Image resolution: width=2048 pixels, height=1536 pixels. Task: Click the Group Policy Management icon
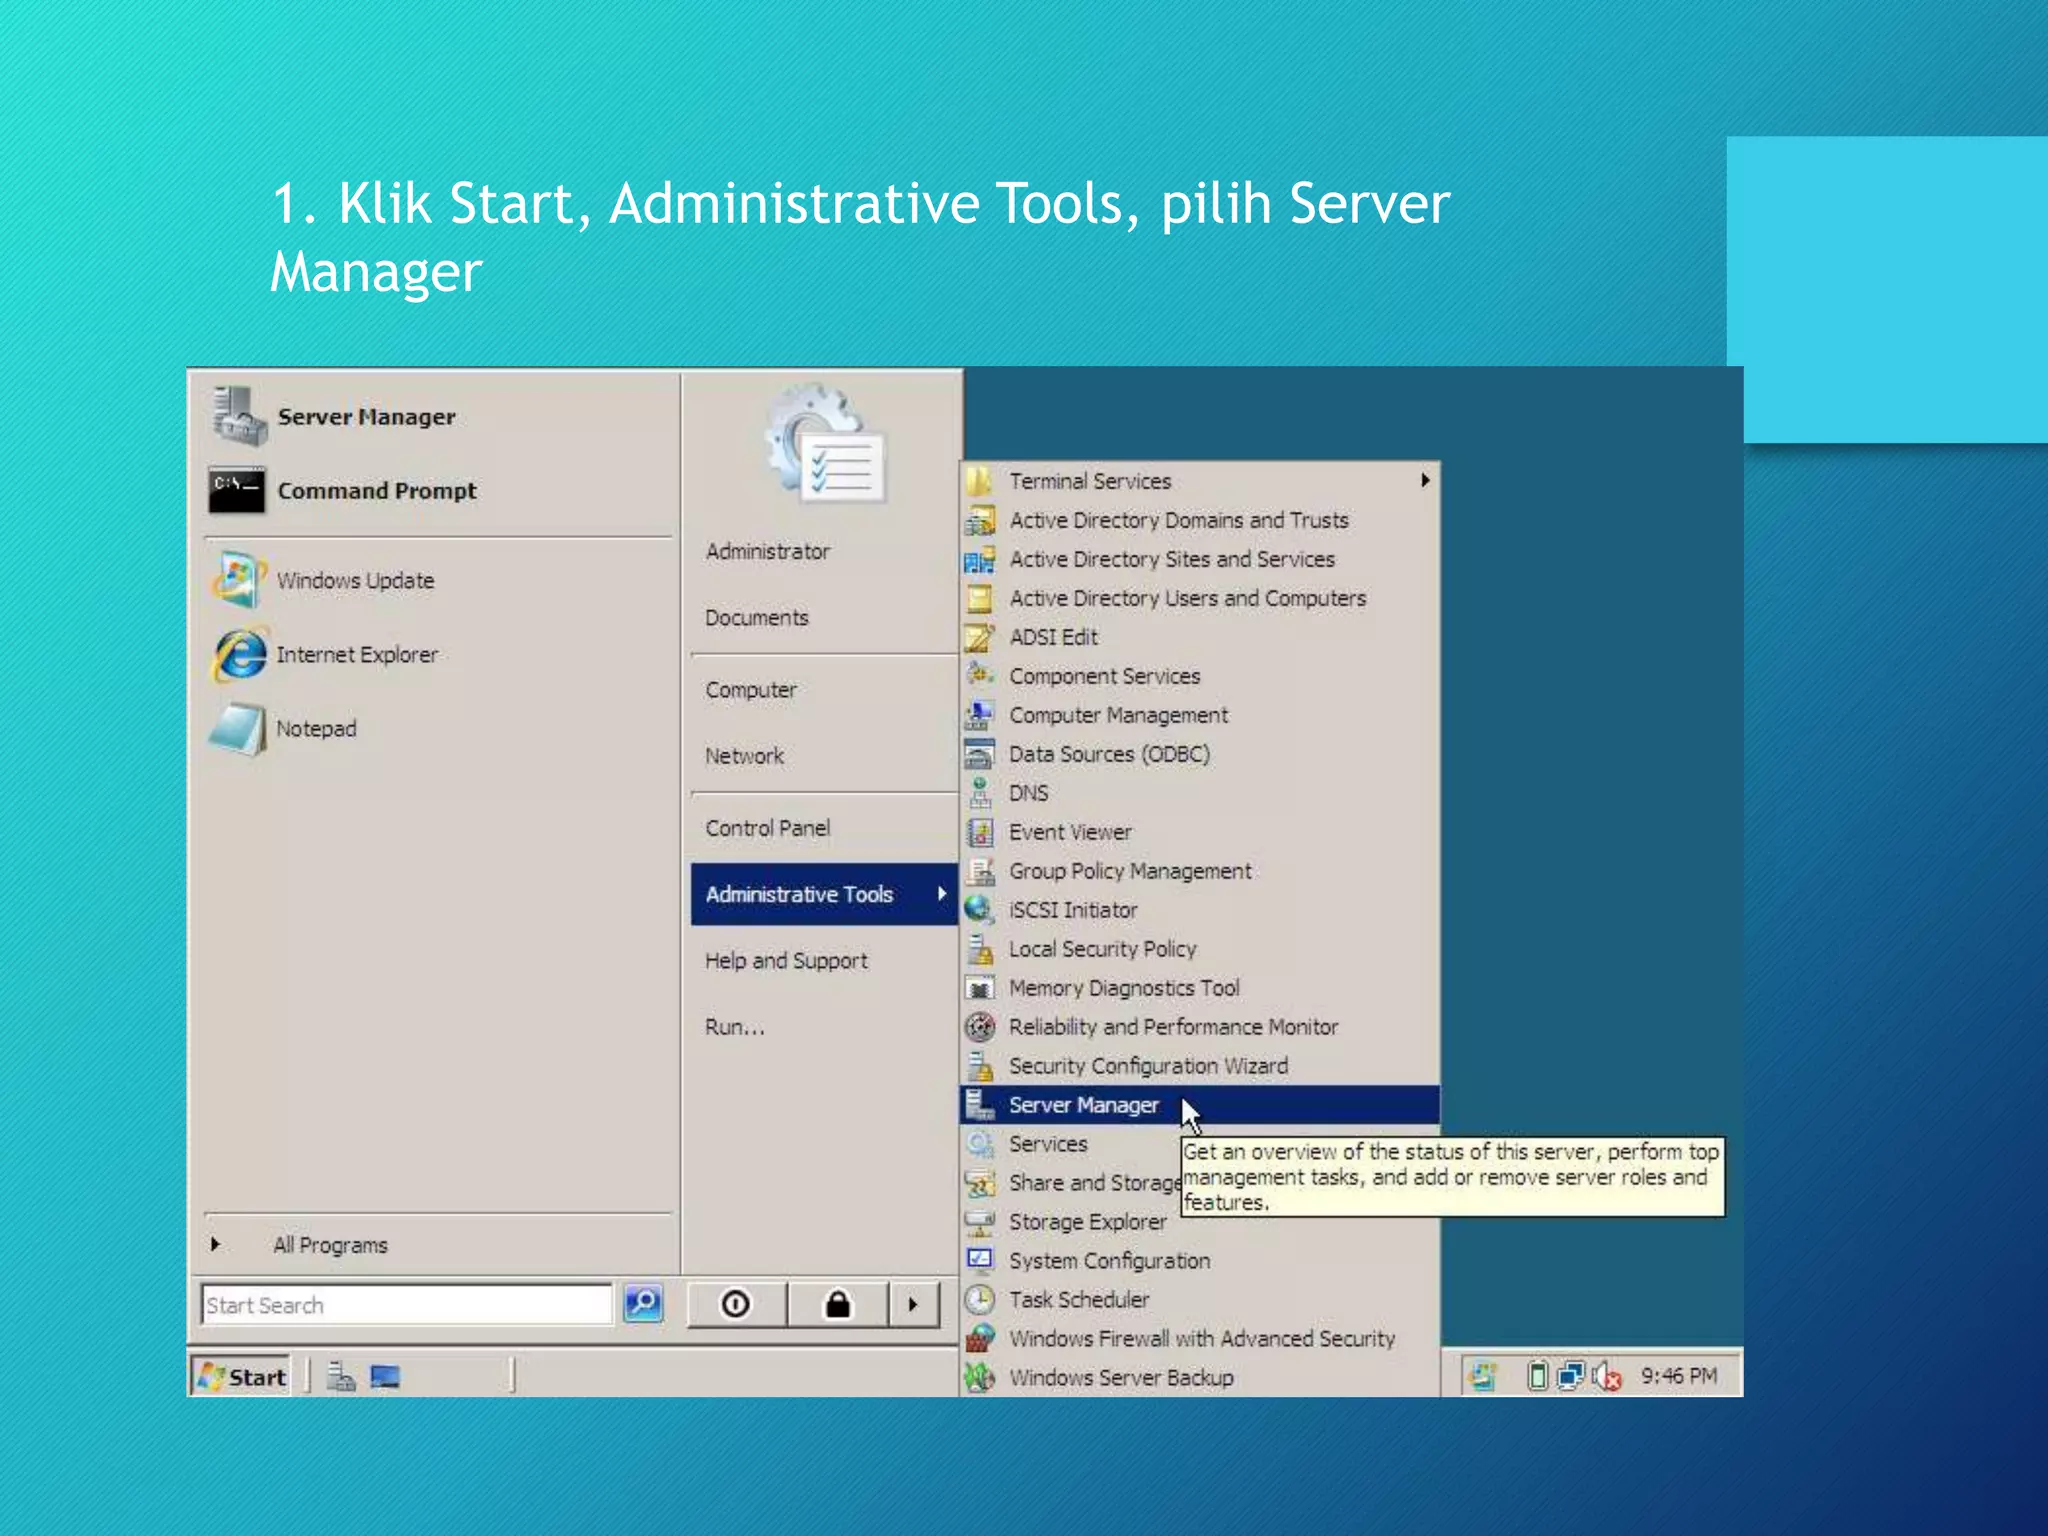tap(980, 871)
